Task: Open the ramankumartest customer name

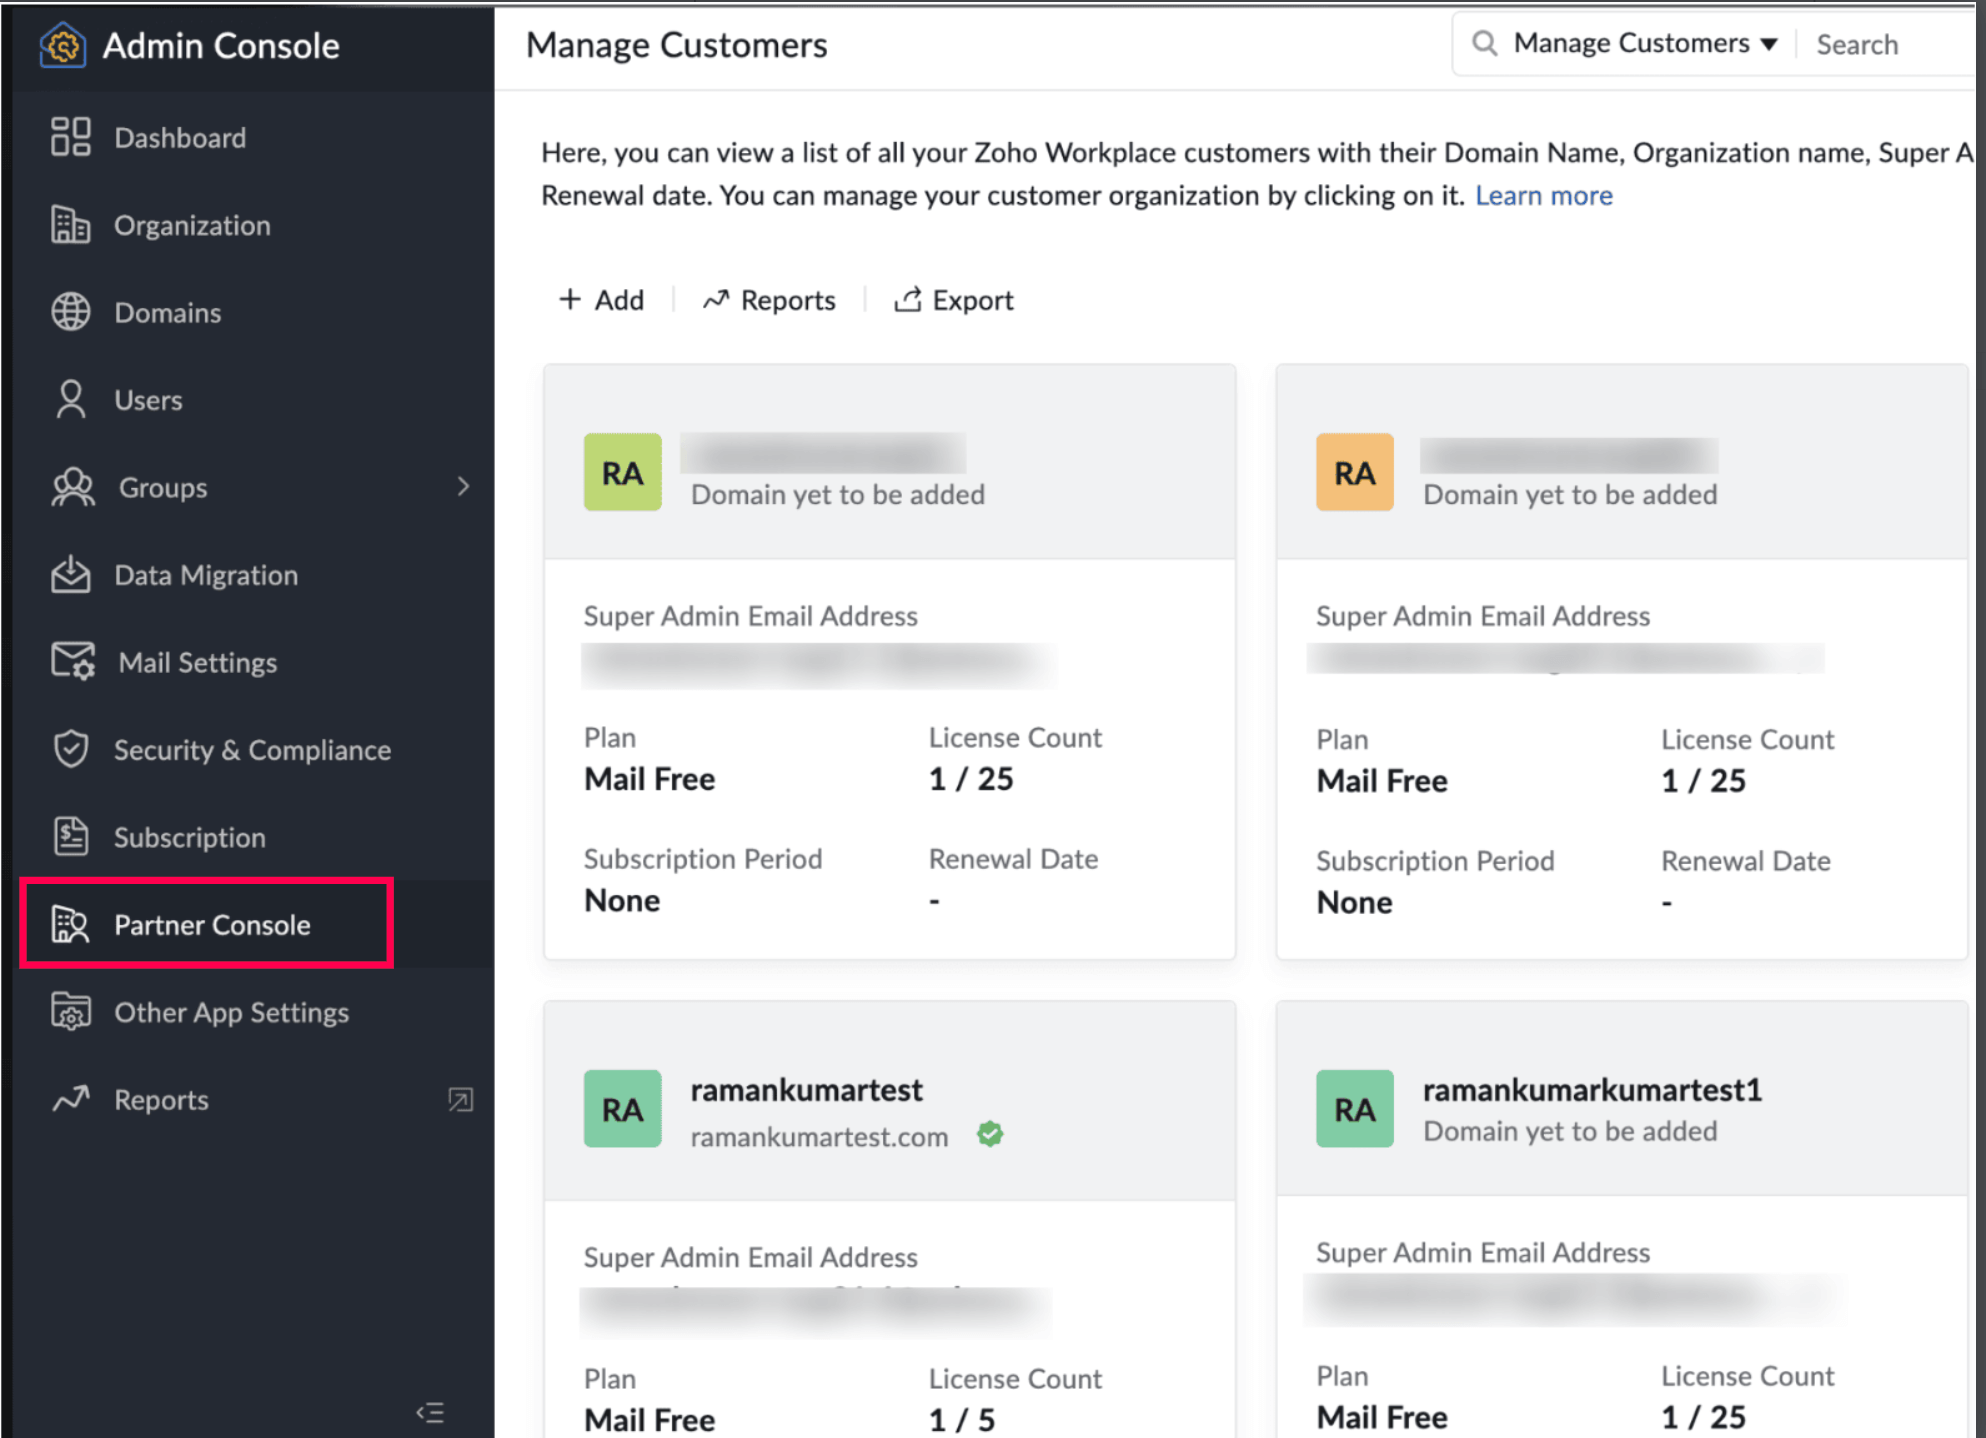Action: pyautogui.click(x=806, y=1089)
